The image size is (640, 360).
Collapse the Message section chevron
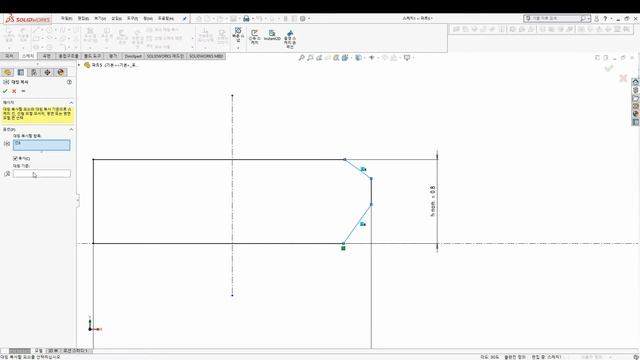point(71,102)
